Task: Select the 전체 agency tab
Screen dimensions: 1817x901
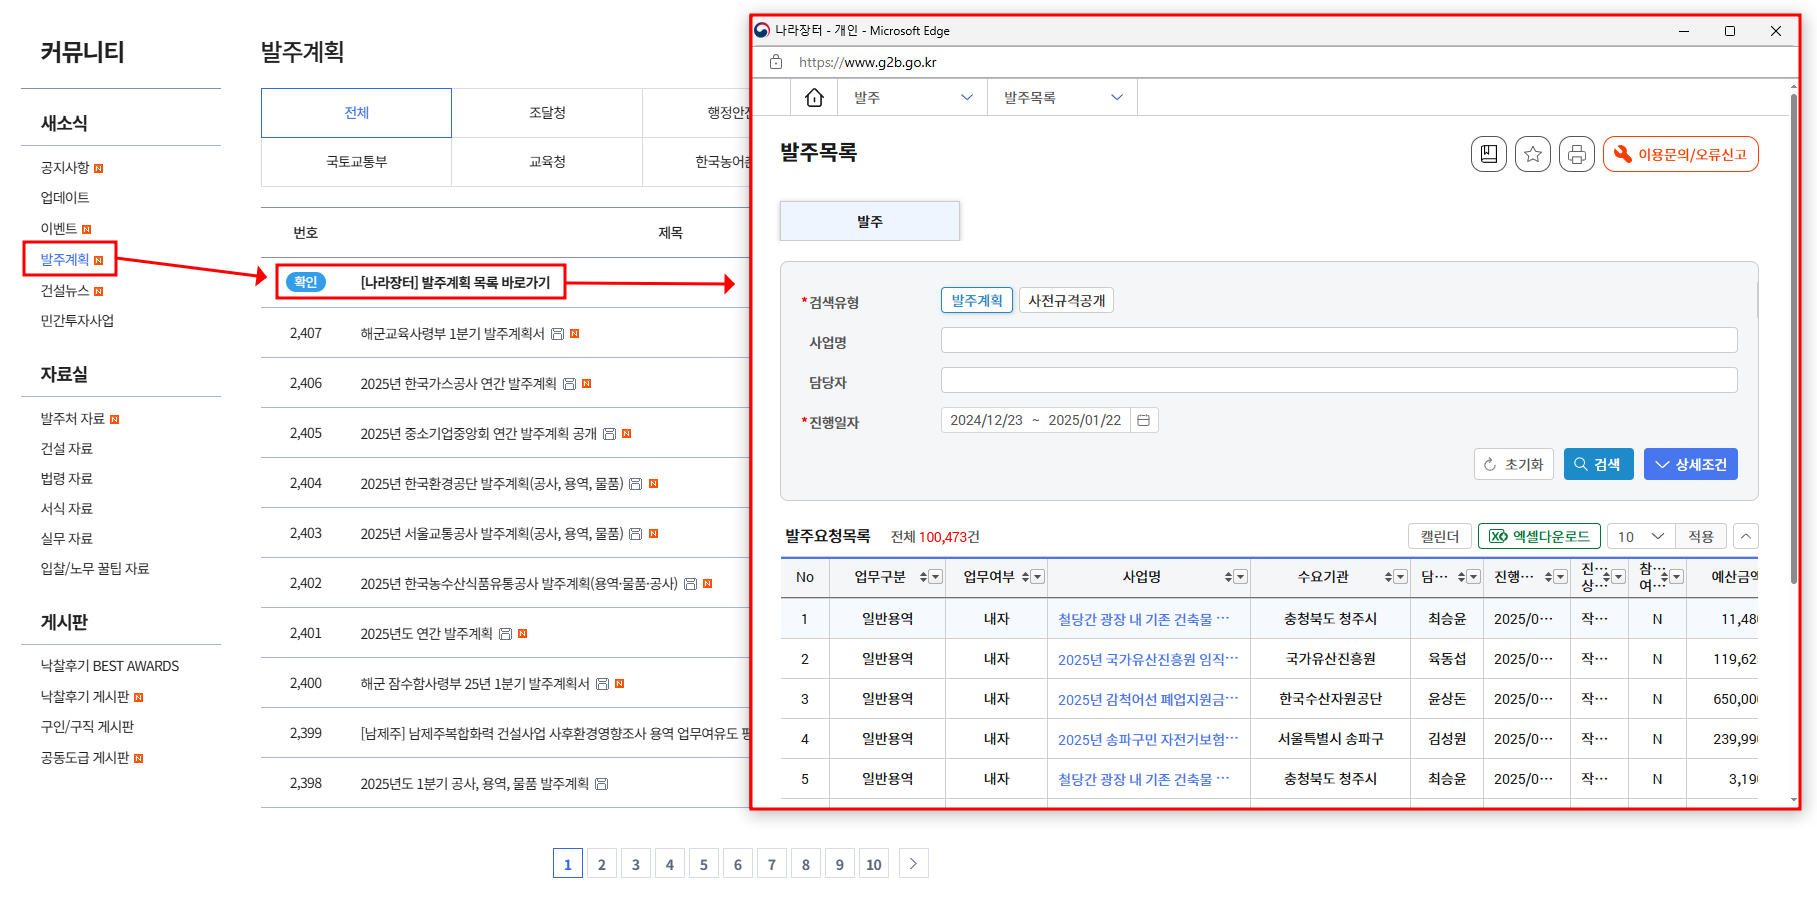Action: pyautogui.click(x=357, y=113)
